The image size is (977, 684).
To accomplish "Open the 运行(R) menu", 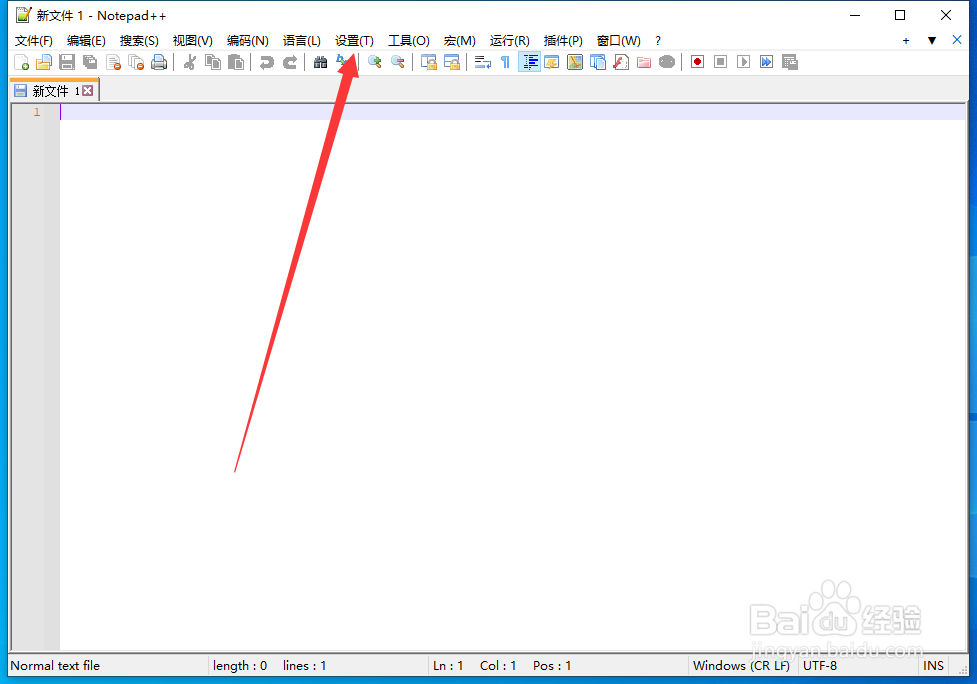I will point(509,40).
